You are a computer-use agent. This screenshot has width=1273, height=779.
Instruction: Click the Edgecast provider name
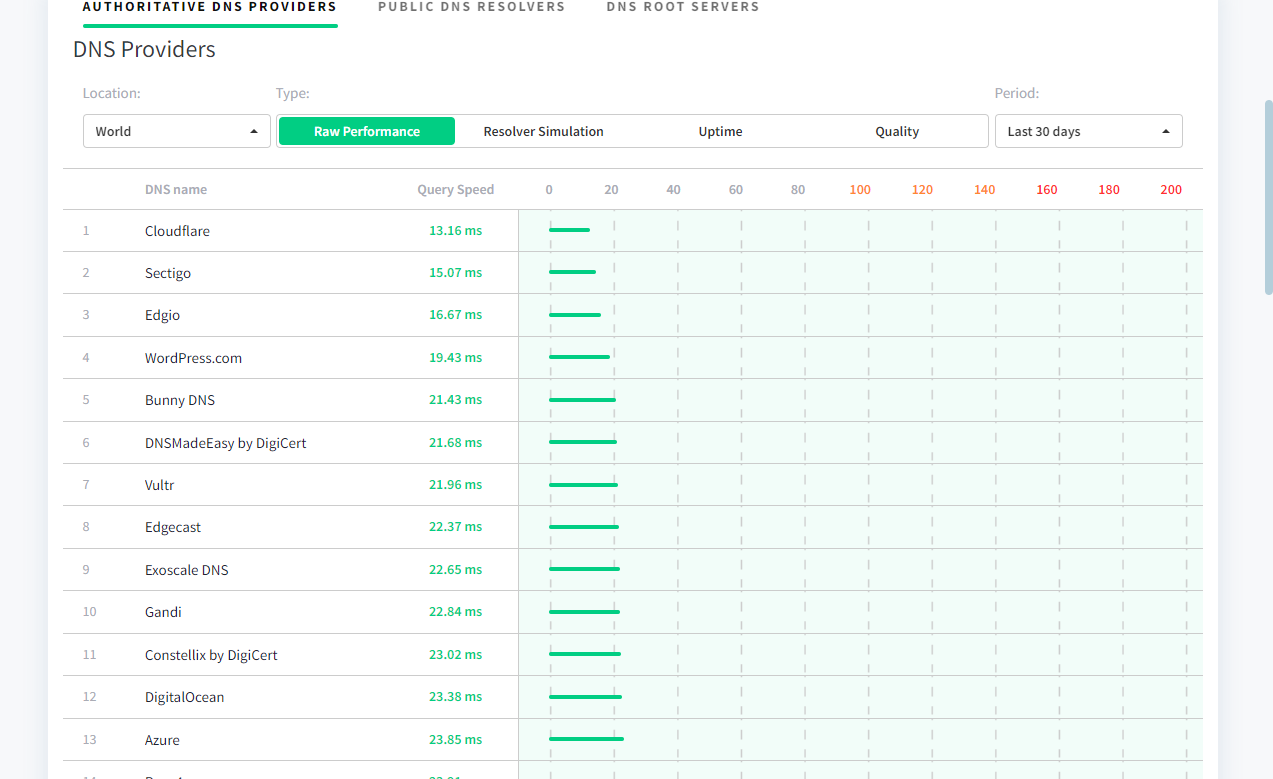(173, 527)
